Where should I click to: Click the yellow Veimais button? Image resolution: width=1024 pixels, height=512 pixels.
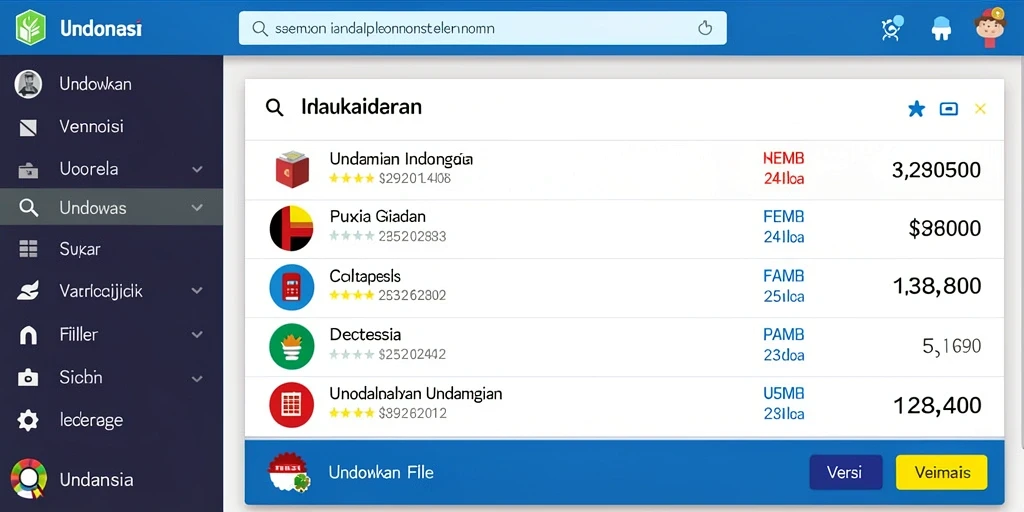(942, 472)
